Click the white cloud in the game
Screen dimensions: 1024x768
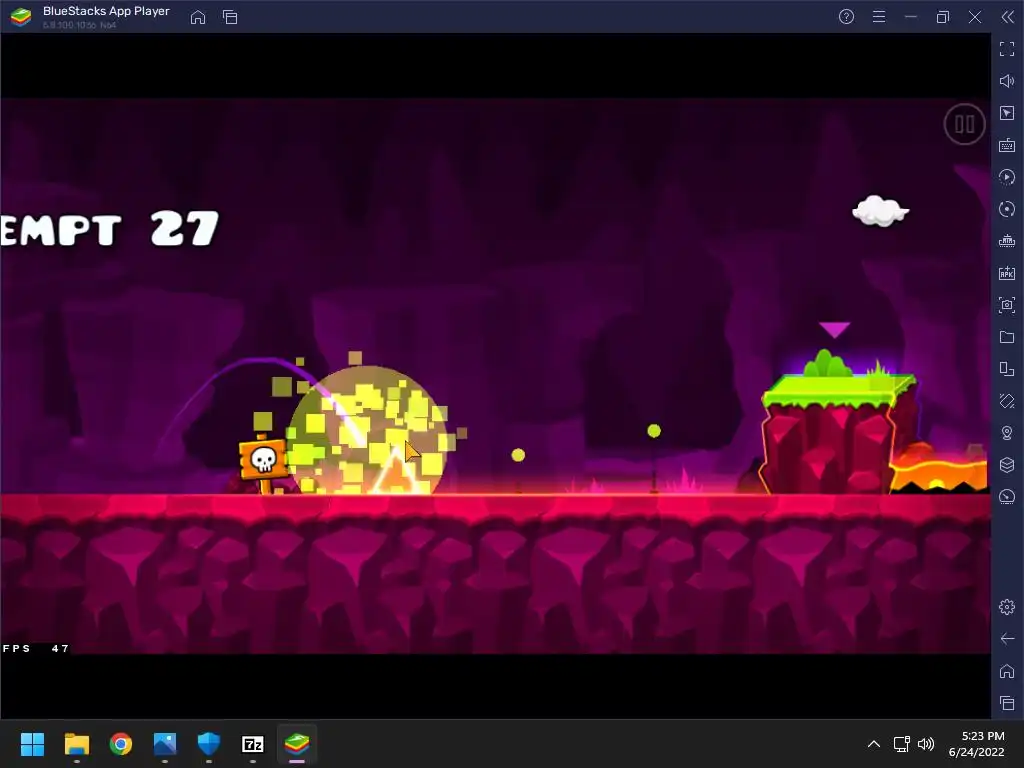point(880,212)
